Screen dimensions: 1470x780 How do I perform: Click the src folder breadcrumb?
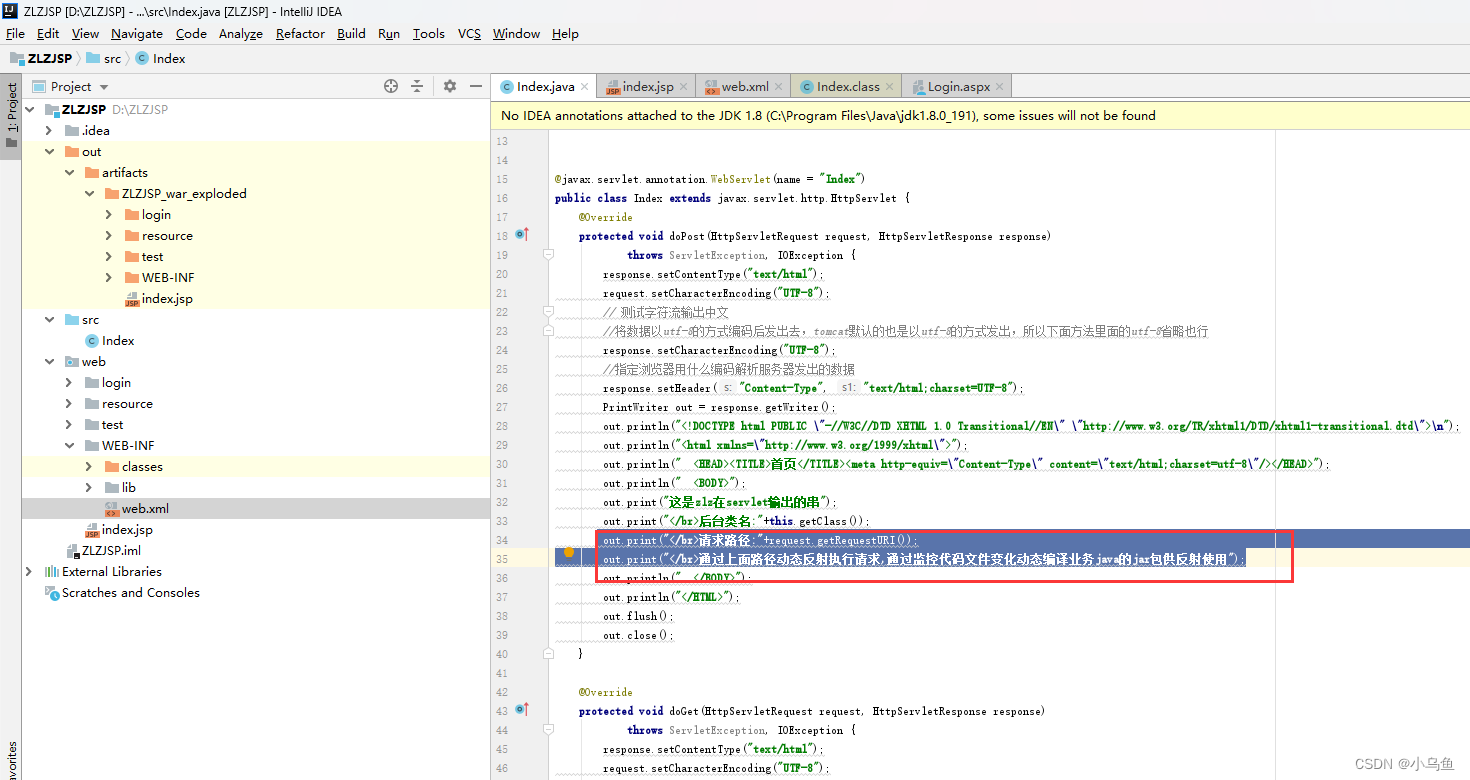(103, 58)
